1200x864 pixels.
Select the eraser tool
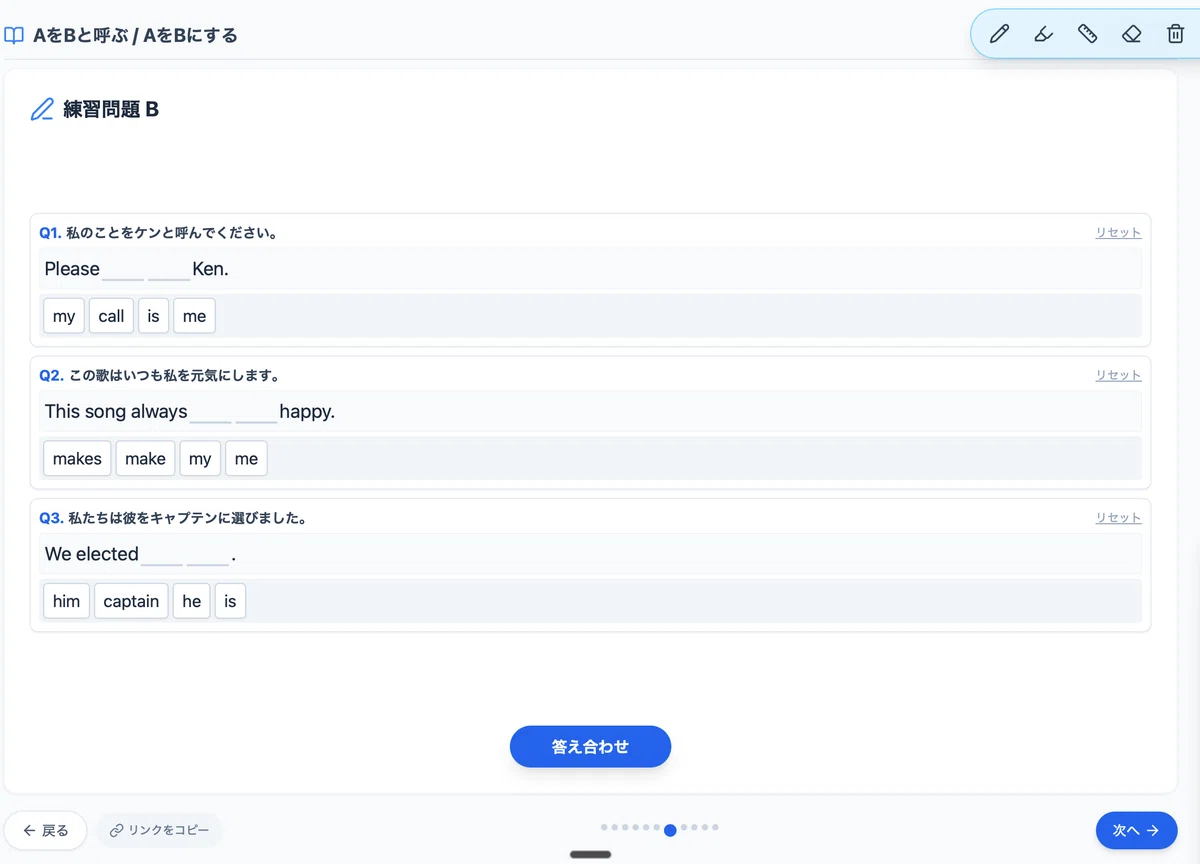1131,34
